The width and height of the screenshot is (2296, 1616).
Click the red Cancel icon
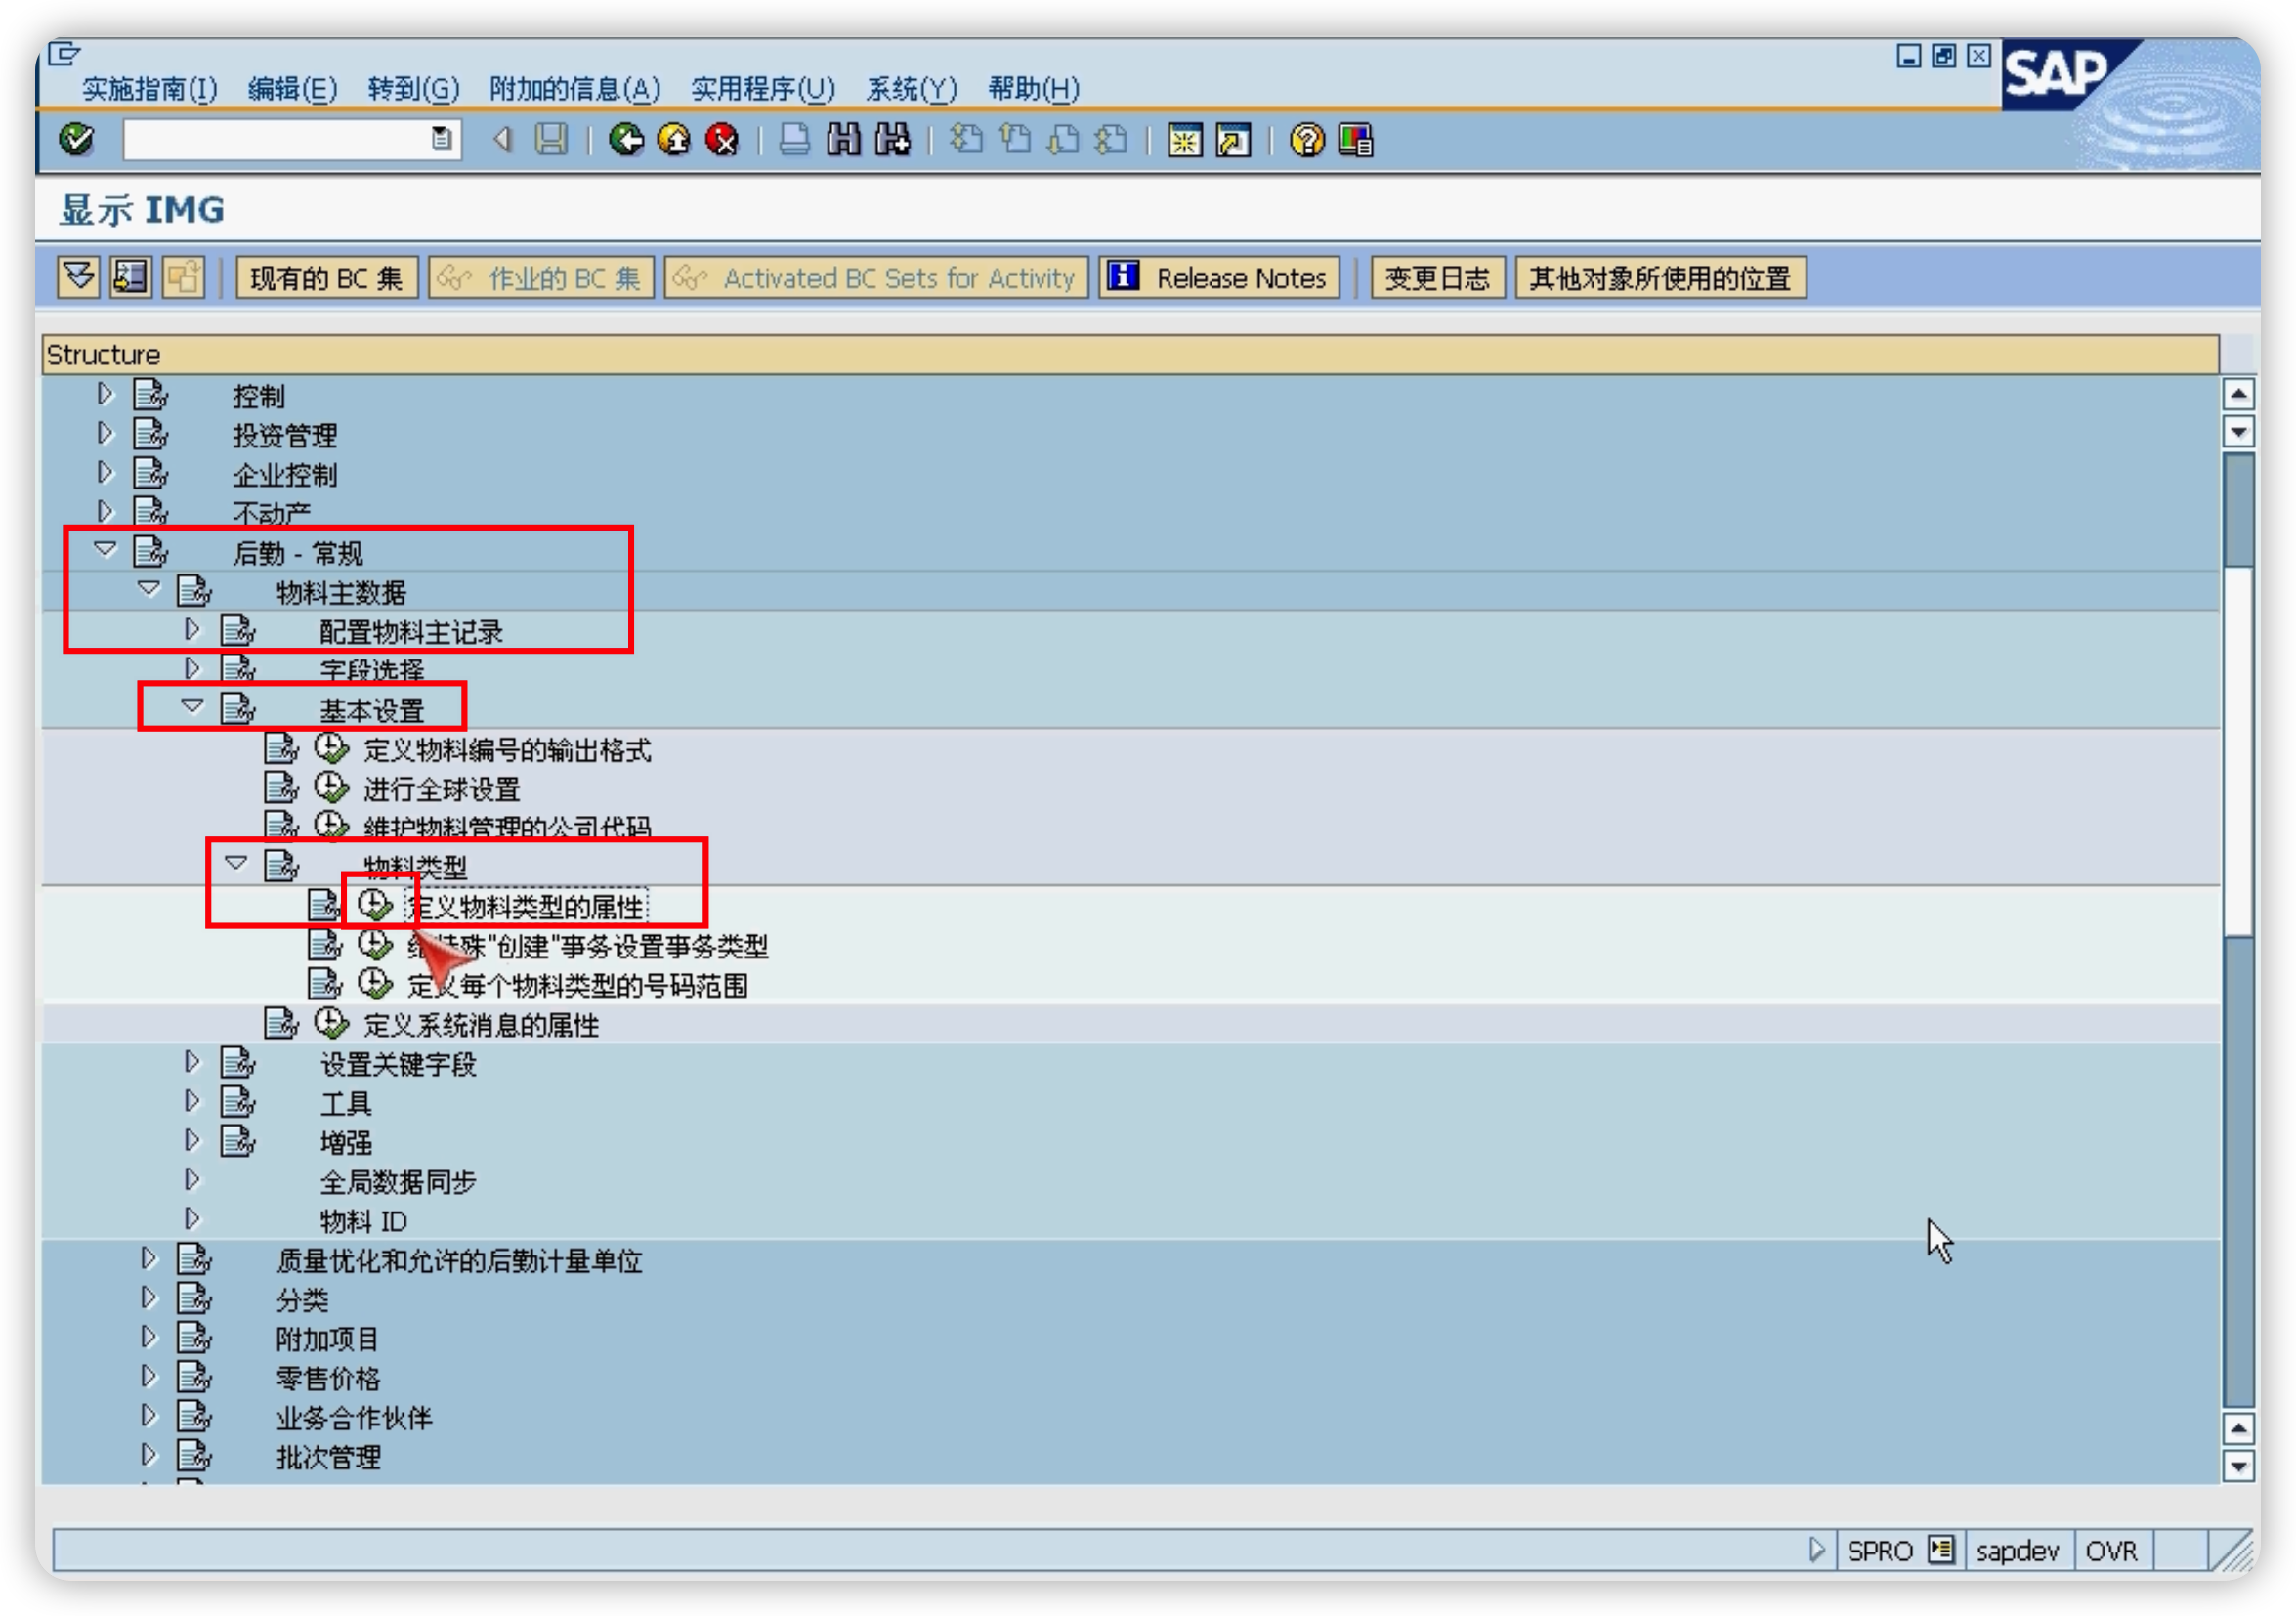722,139
